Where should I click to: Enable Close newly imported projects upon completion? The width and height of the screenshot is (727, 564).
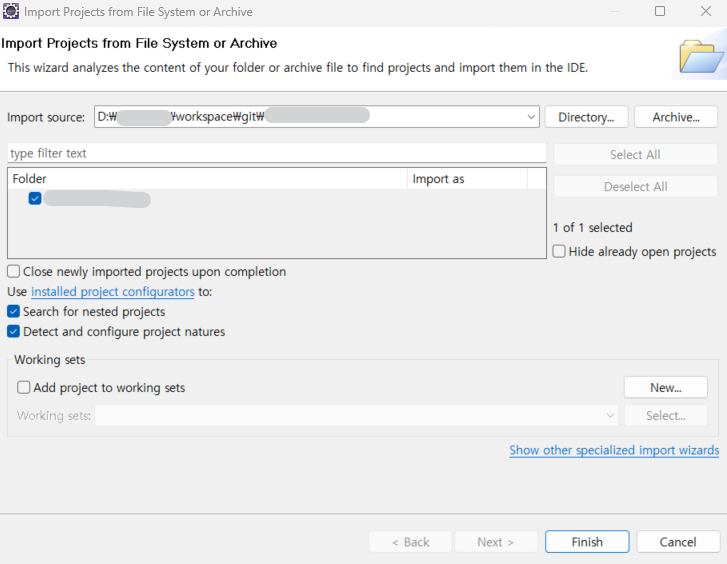(x=14, y=272)
